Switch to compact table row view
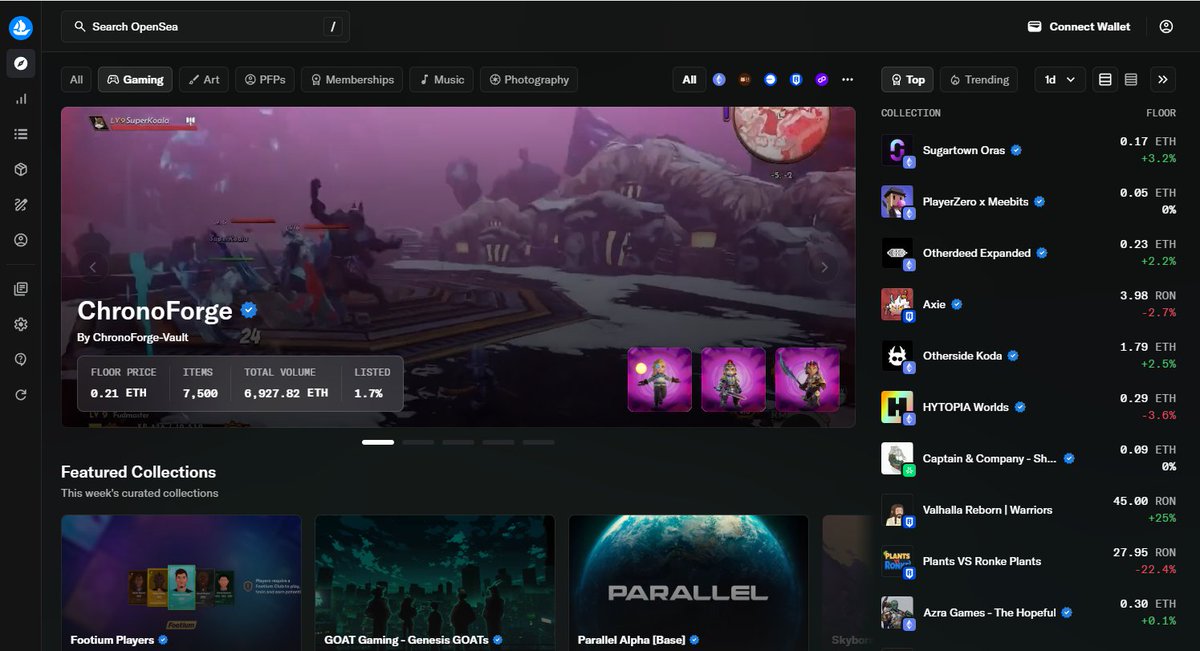Screen dimensions: 1200x651 pyautogui.click(x=1131, y=80)
